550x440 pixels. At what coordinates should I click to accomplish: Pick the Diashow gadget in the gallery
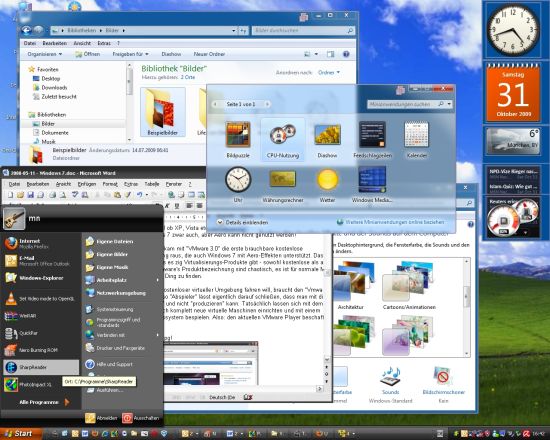327,139
